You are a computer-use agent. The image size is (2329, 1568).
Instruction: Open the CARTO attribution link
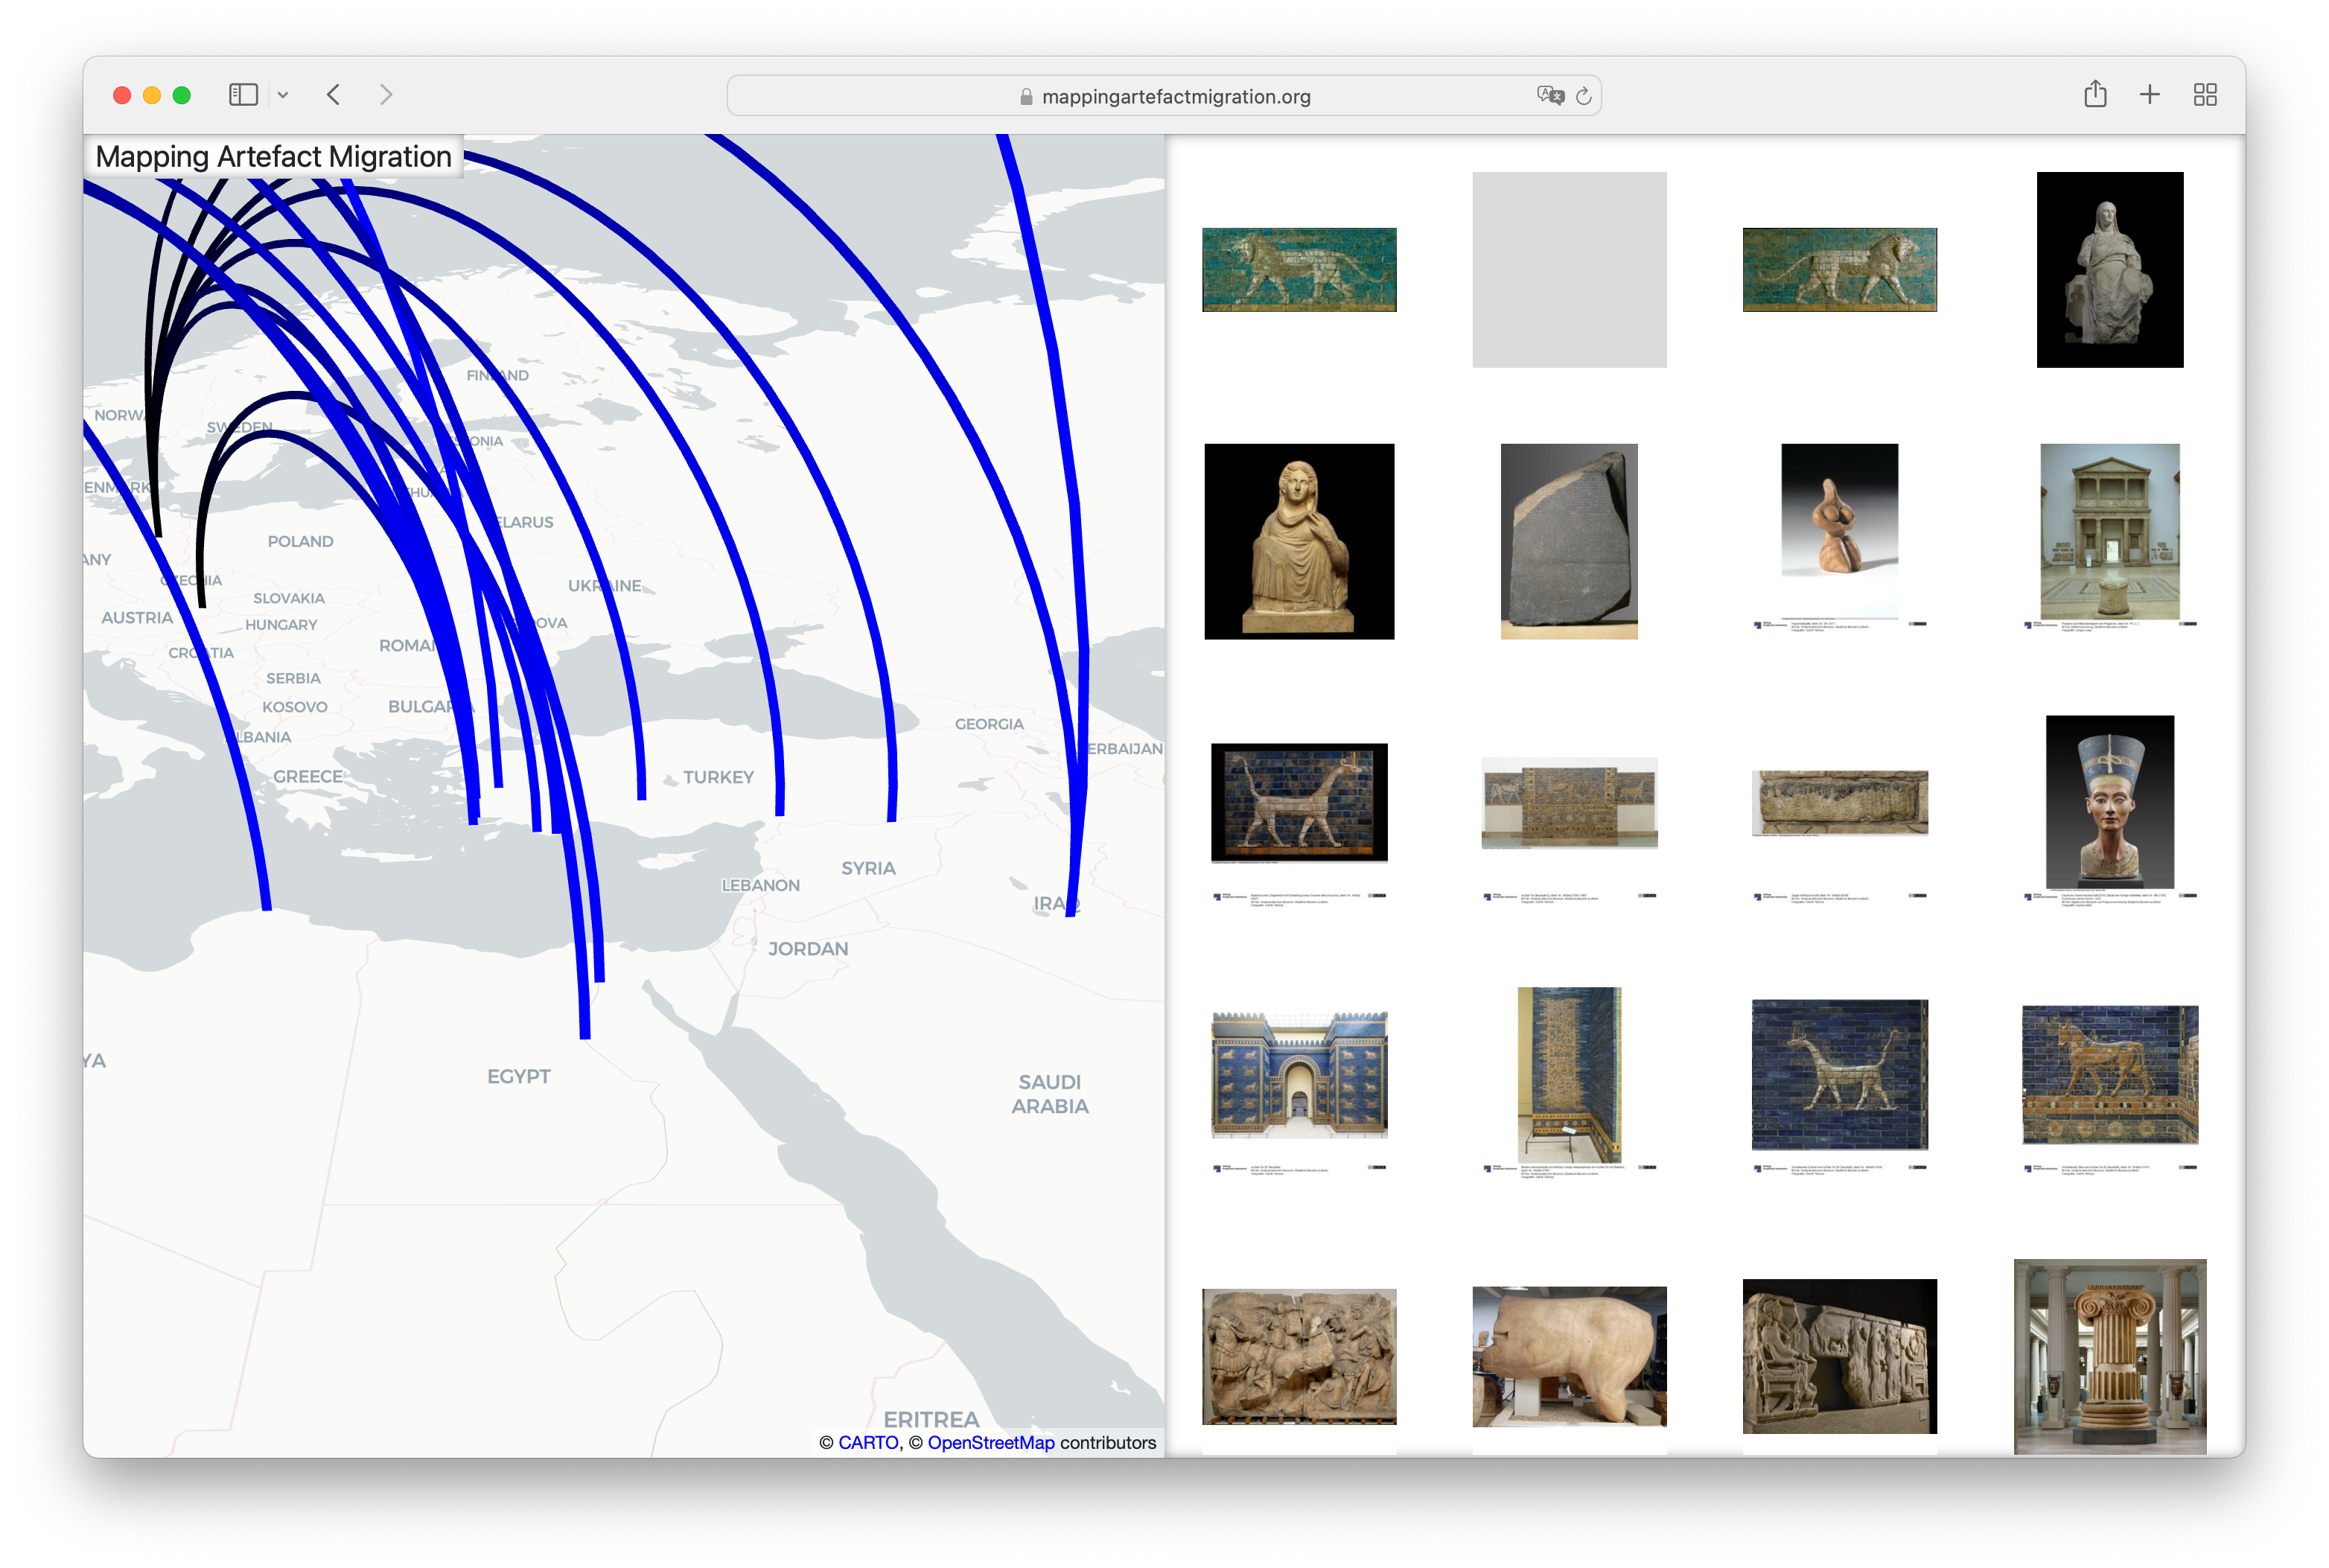pyautogui.click(x=868, y=1442)
